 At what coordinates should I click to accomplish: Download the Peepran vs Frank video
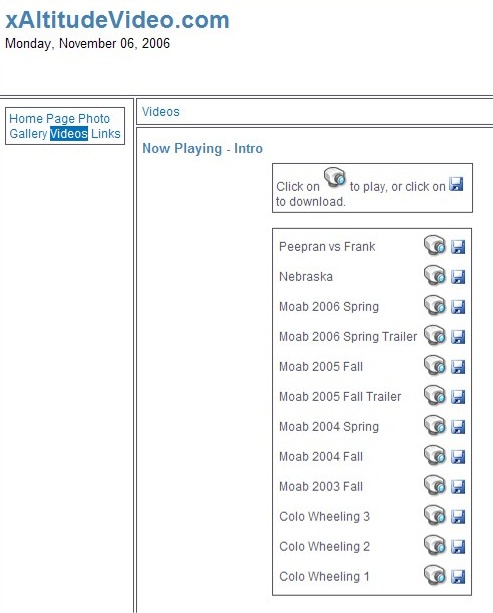458,247
